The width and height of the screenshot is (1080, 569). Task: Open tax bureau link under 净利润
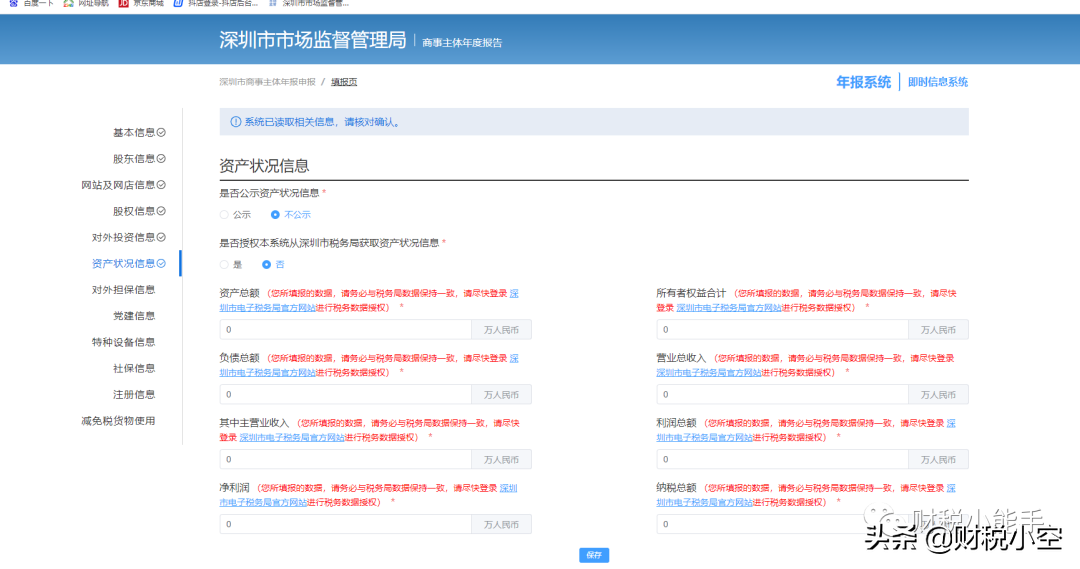(x=263, y=502)
